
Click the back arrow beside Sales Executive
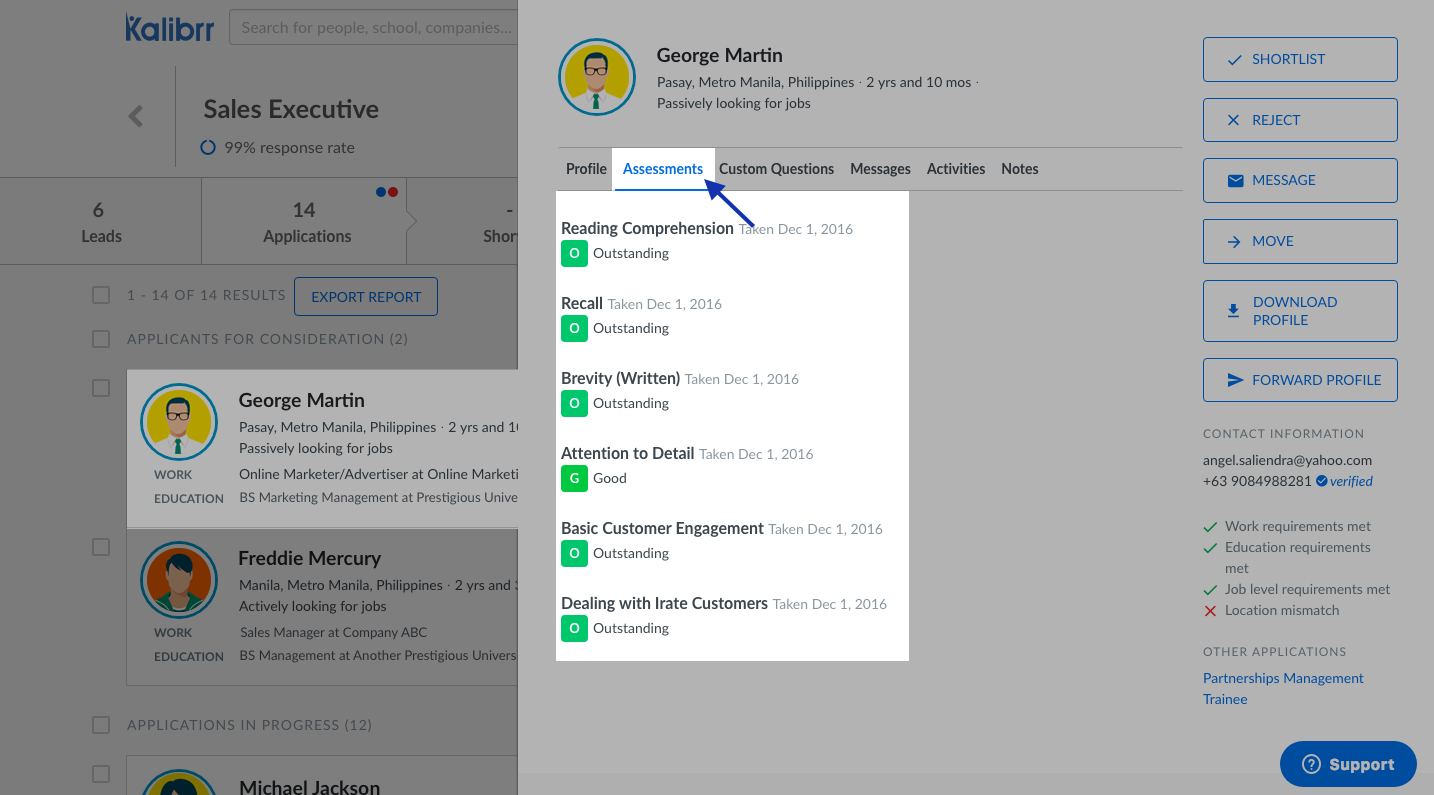coord(136,116)
